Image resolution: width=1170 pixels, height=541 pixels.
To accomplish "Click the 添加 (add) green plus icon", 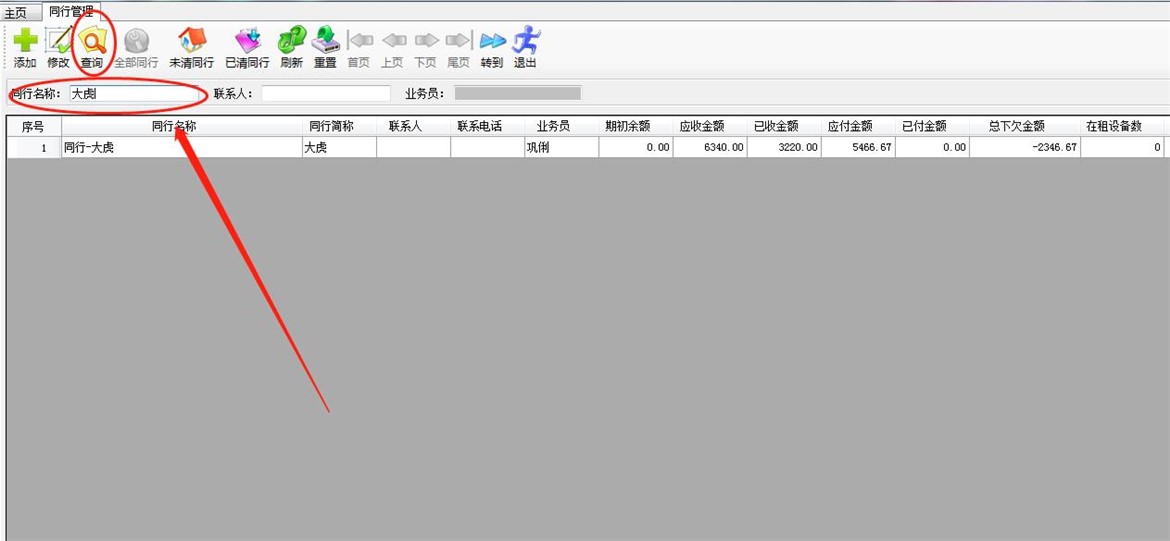I will [25, 40].
